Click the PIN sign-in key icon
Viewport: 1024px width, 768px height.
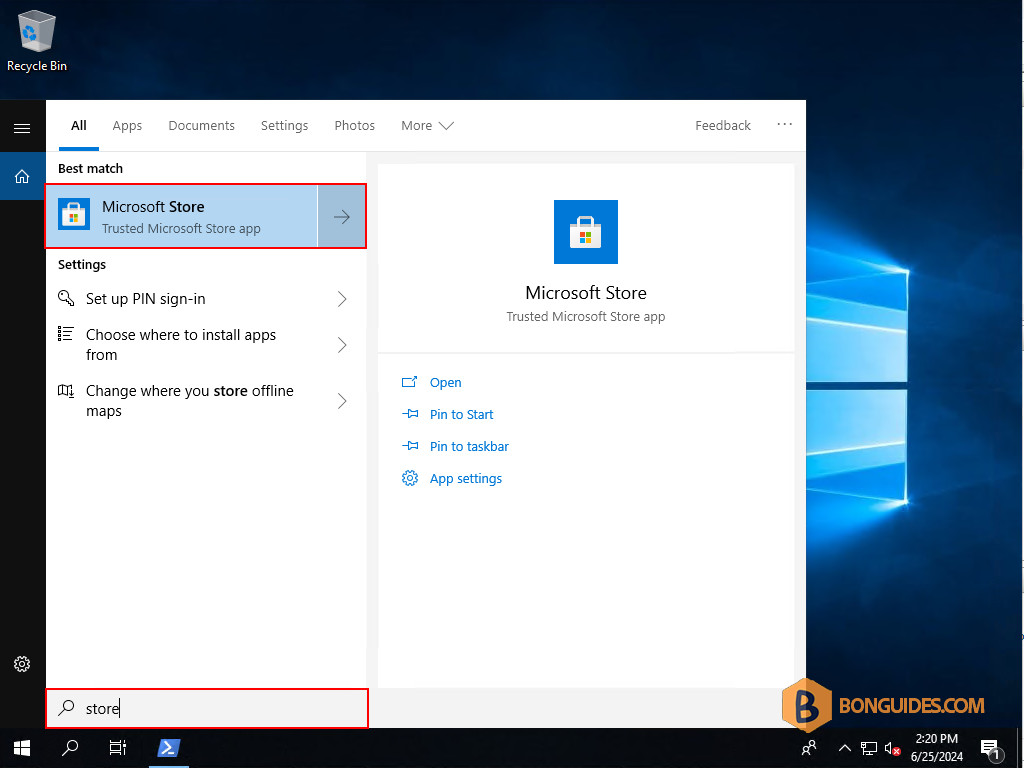[66, 298]
